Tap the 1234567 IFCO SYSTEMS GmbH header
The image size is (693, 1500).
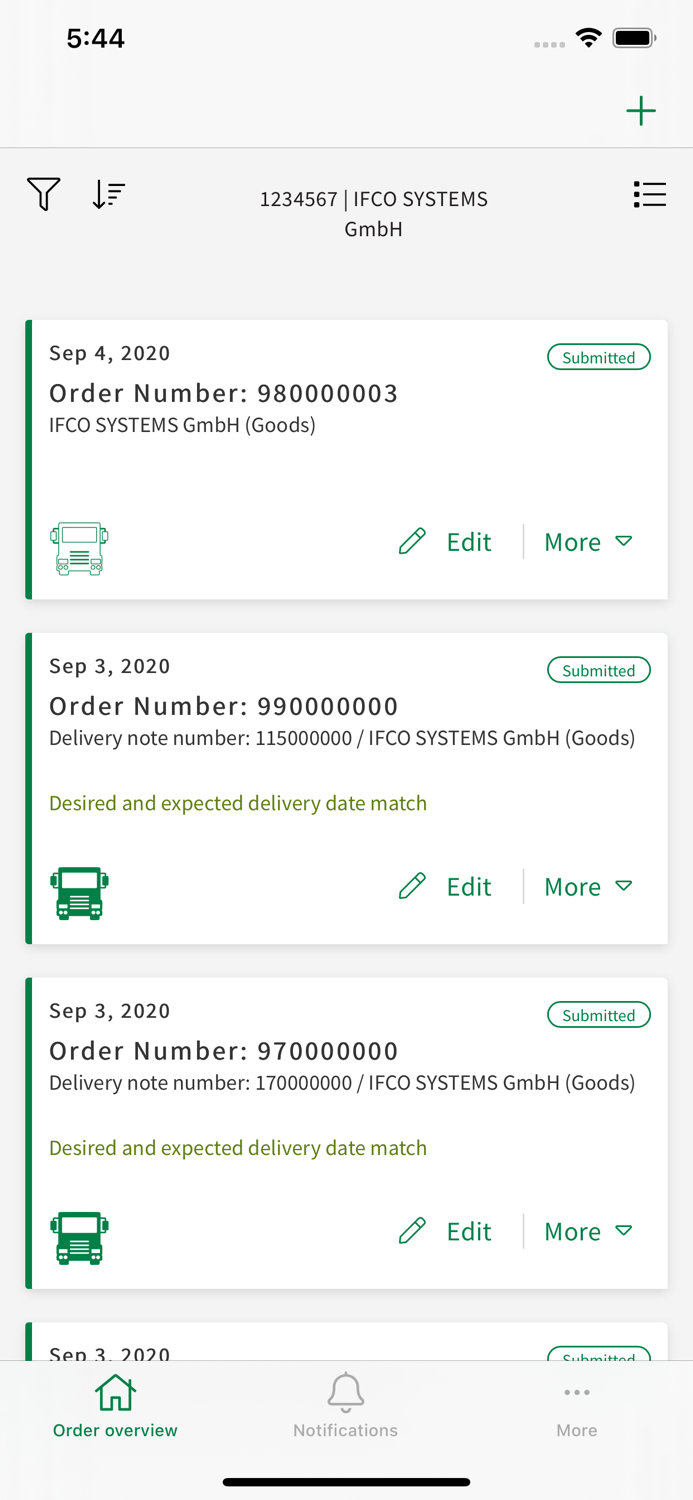(x=374, y=213)
